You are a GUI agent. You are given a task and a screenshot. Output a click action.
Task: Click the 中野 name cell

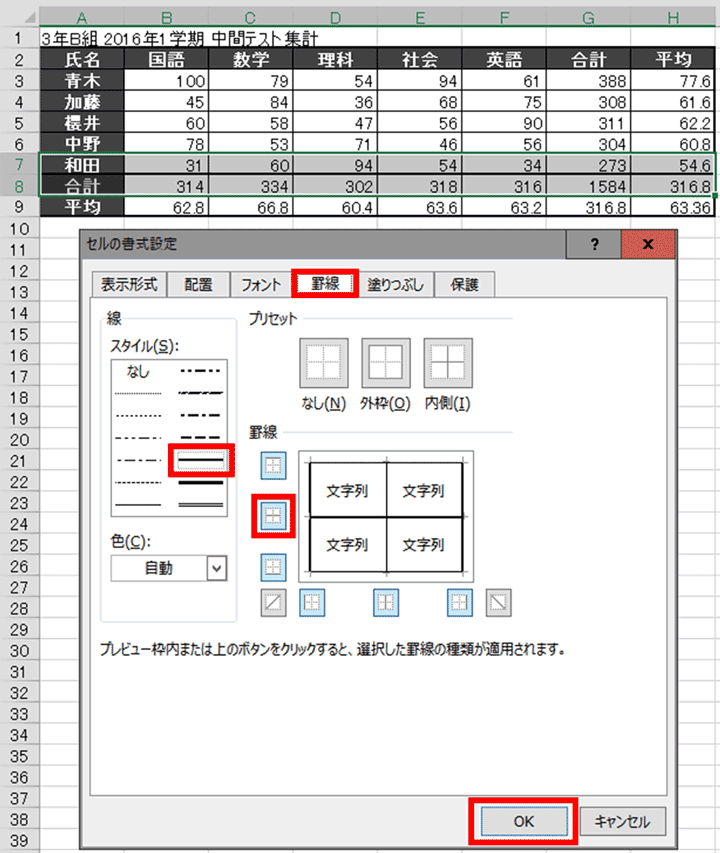(82, 144)
